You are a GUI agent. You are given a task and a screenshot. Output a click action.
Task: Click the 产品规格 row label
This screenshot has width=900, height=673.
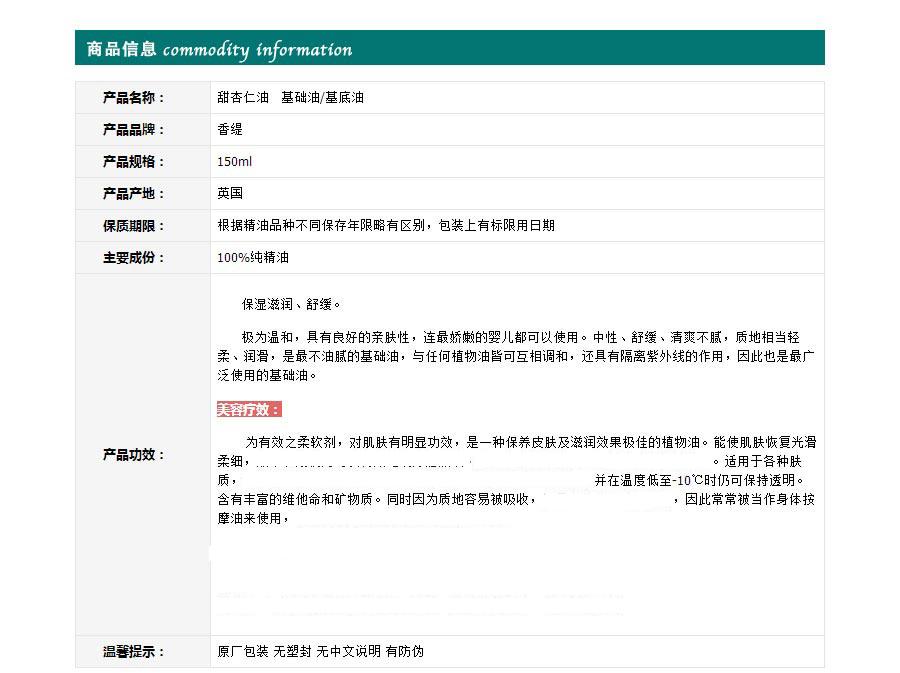(x=133, y=162)
